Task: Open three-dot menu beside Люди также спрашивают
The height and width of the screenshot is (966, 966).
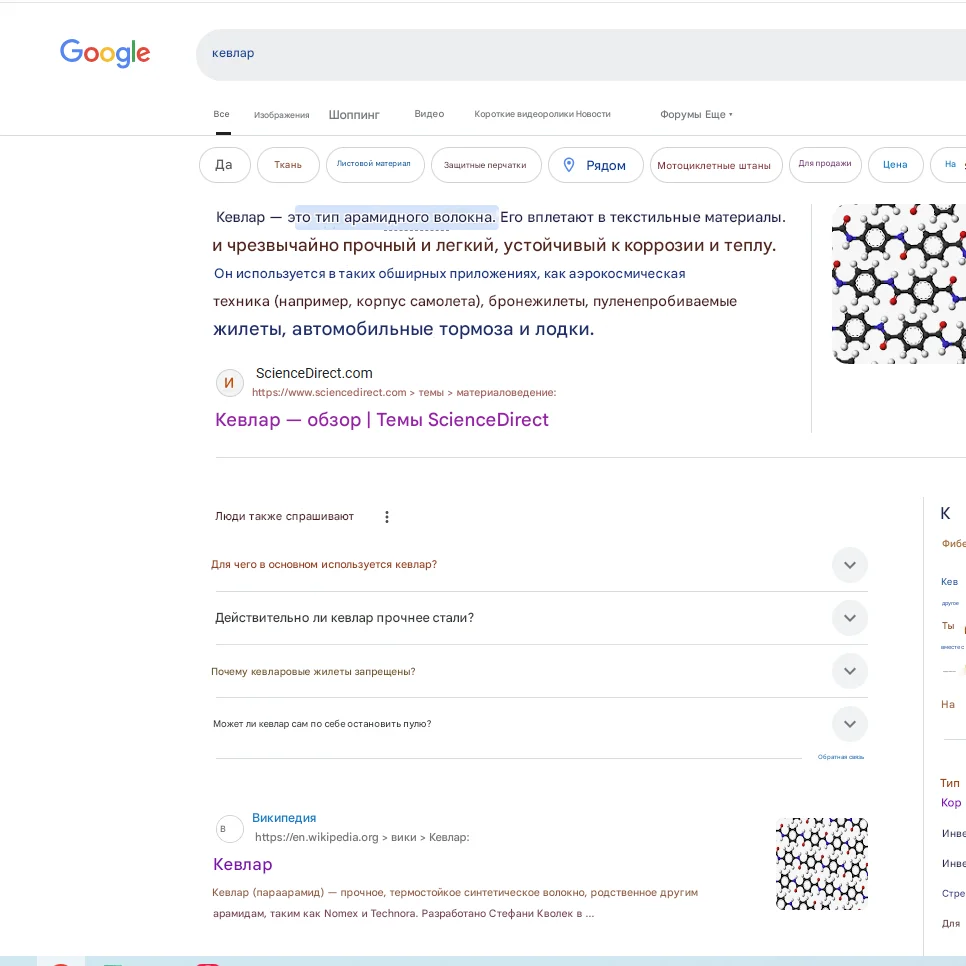Action: pos(387,517)
